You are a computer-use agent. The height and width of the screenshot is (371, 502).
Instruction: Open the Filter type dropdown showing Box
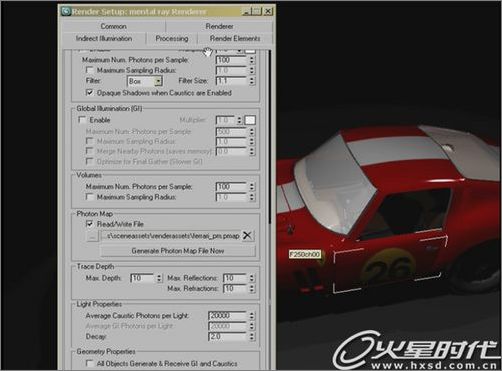145,81
